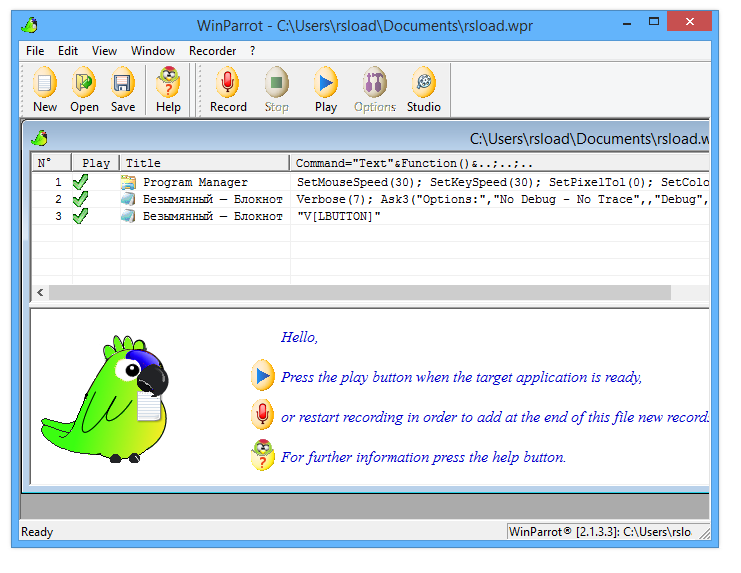741x573 pixels.
Task: Maximize the WinParrot window
Action: pyautogui.click(x=654, y=22)
